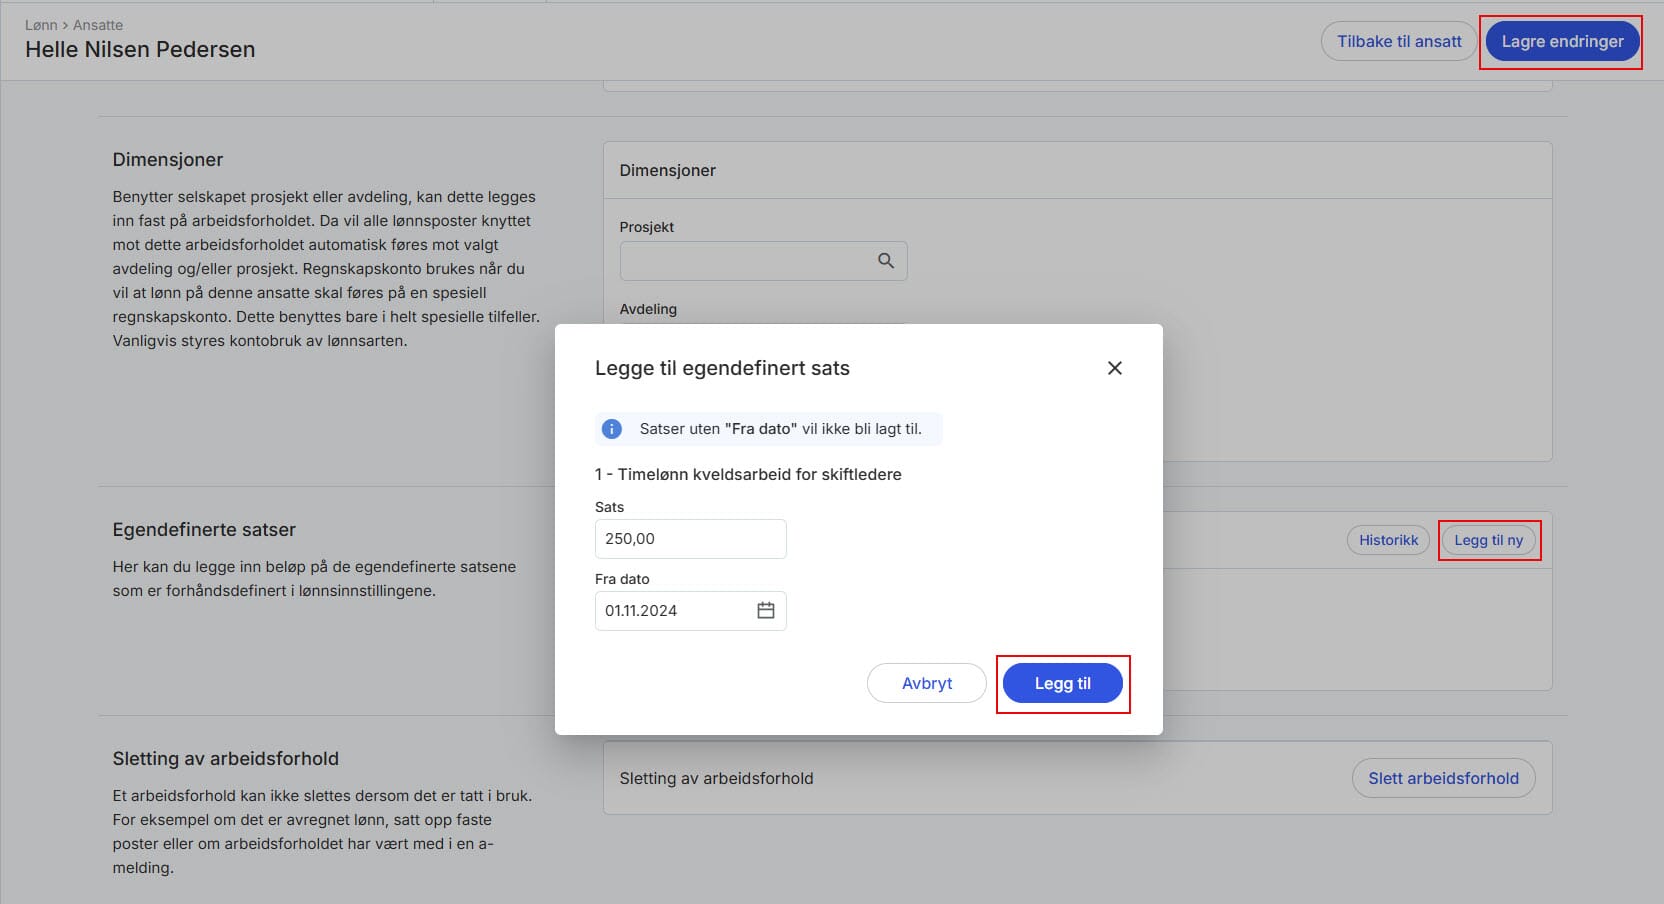This screenshot has width=1664, height=904.
Task: Go back via Tilbake til ansatt
Action: pyautogui.click(x=1399, y=41)
